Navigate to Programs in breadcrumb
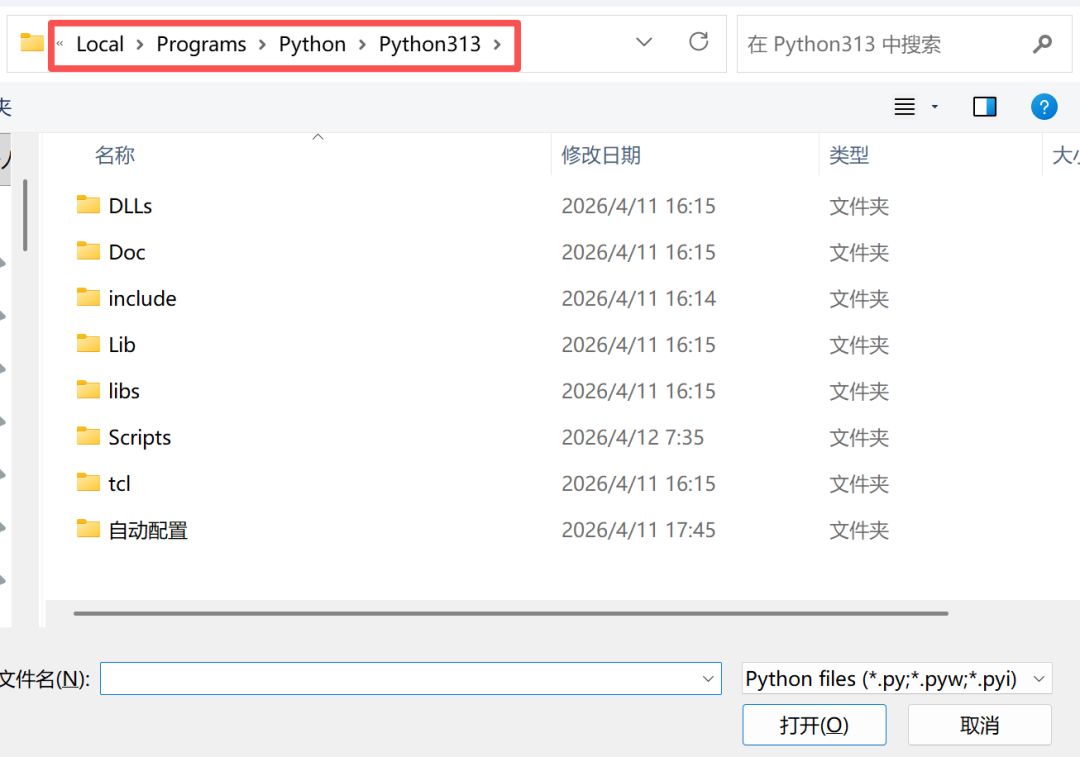Screen dimensions: 1080x757 (x=201, y=44)
